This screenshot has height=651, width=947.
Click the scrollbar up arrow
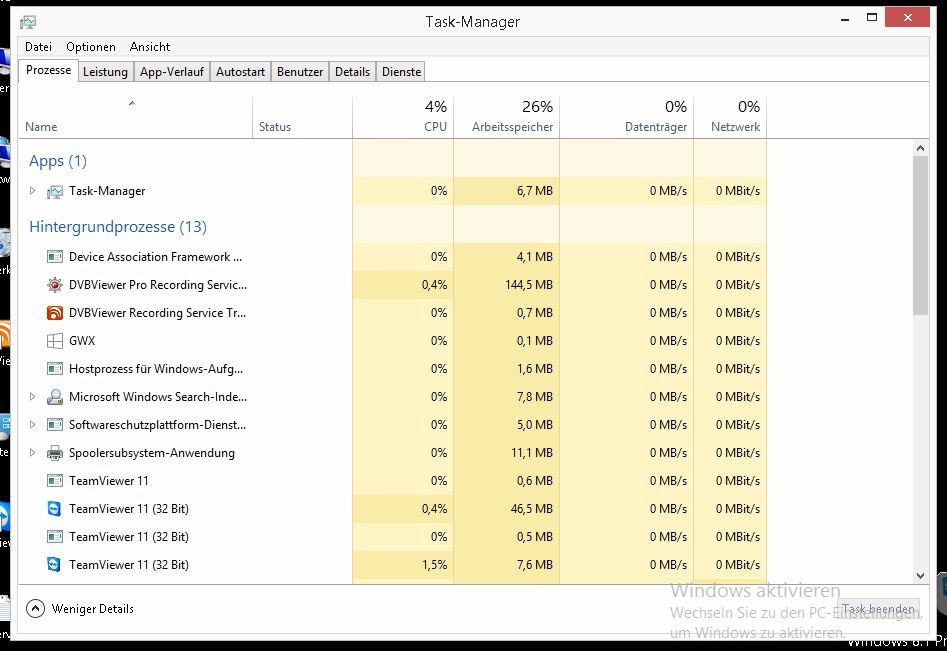(x=920, y=148)
